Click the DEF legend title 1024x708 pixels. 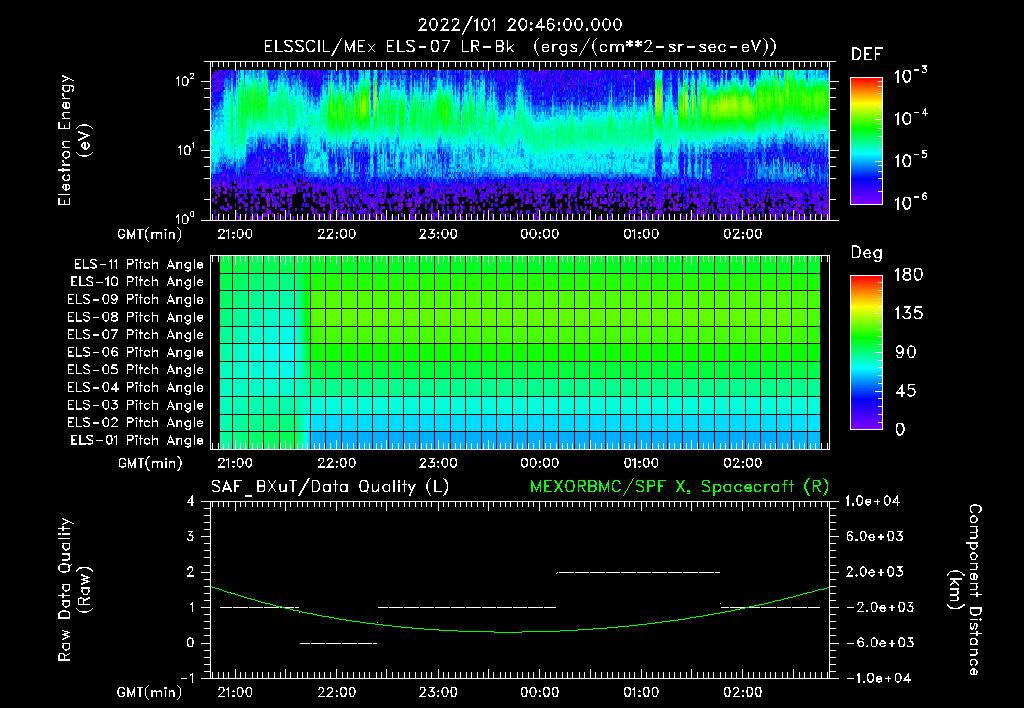click(x=867, y=55)
